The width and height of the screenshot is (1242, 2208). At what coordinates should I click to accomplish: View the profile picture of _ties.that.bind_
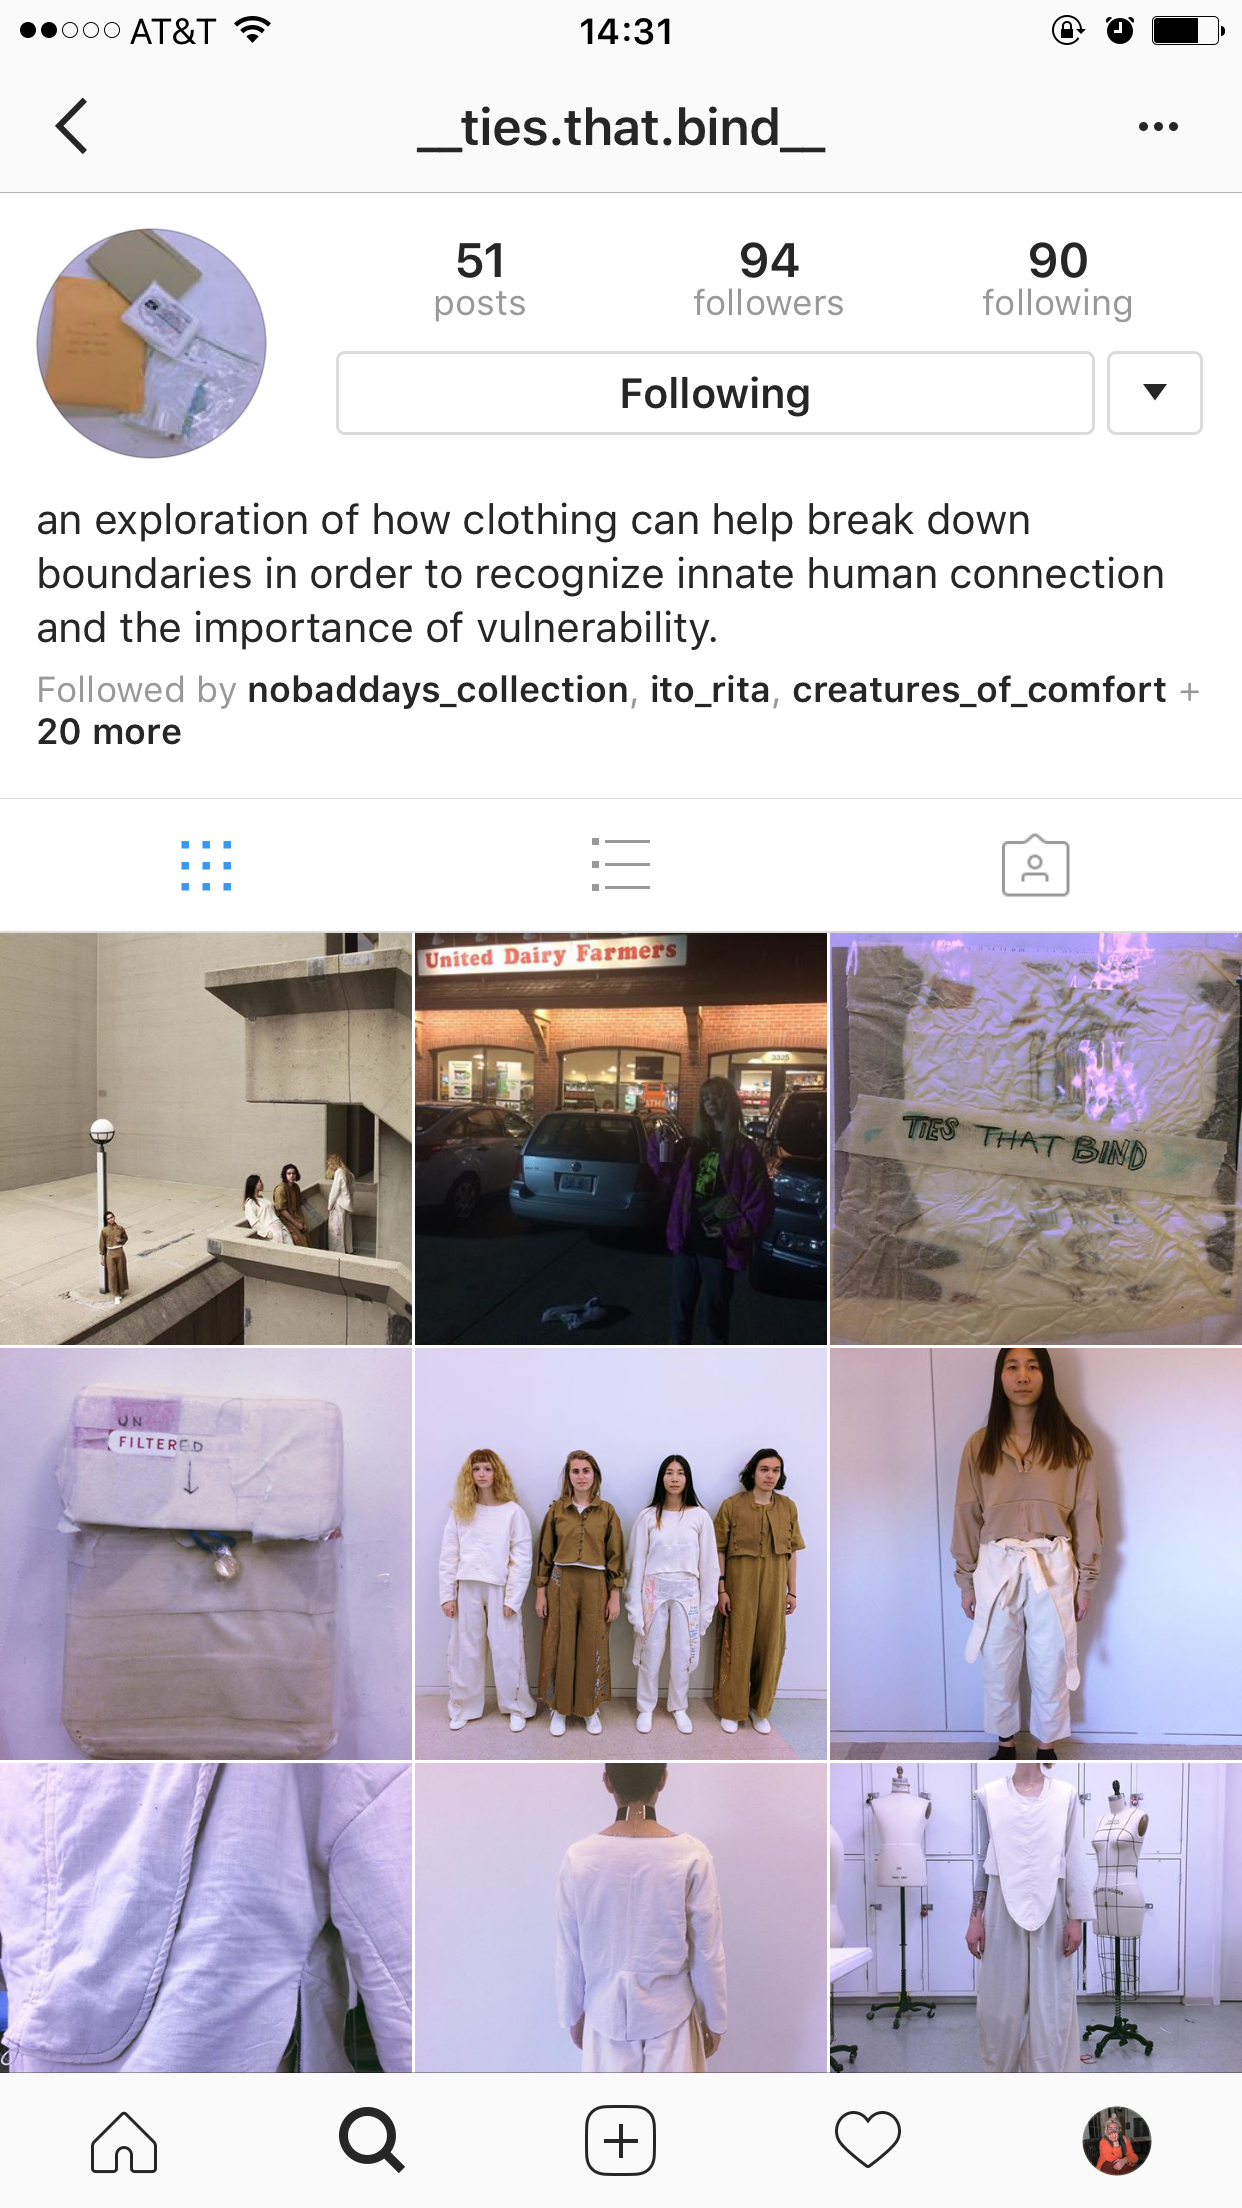pyautogui.click(x=152, y=343)
